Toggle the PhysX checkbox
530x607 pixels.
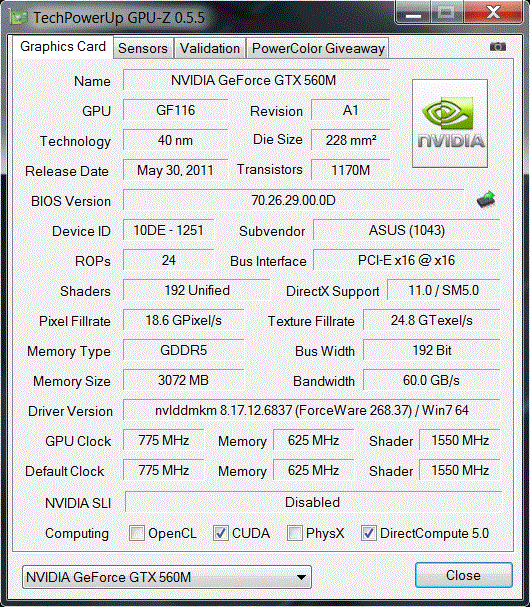click(x=295, y=533)
